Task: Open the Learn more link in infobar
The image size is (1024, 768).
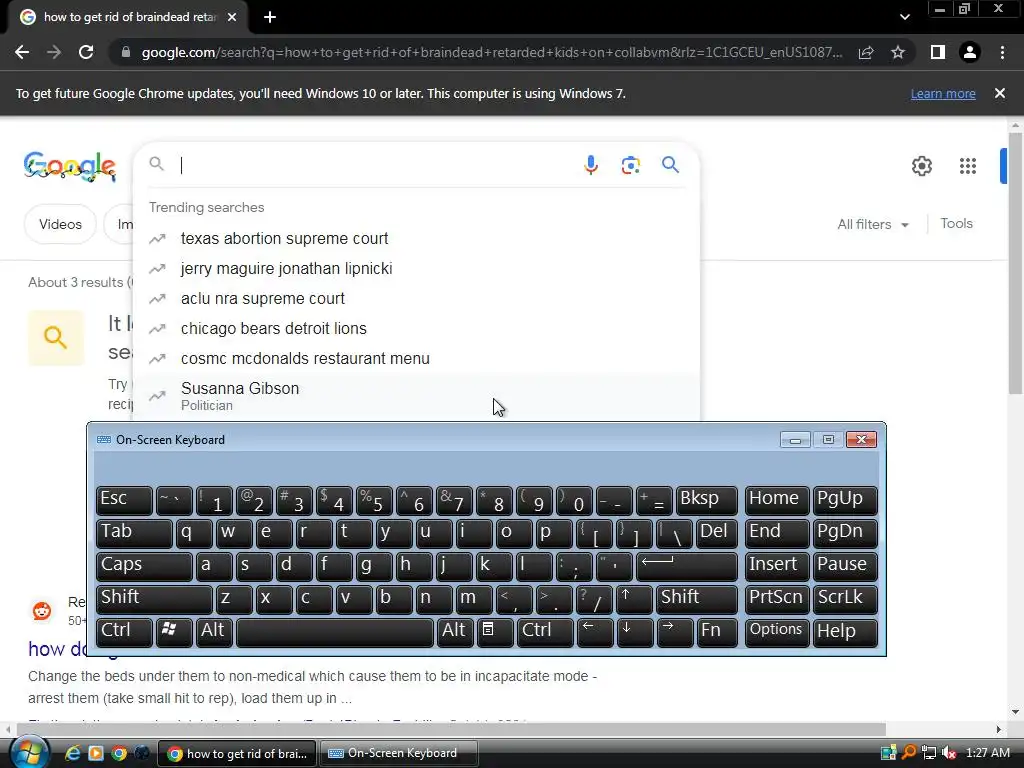Action: pyautogui.click(x=943, y=93)
